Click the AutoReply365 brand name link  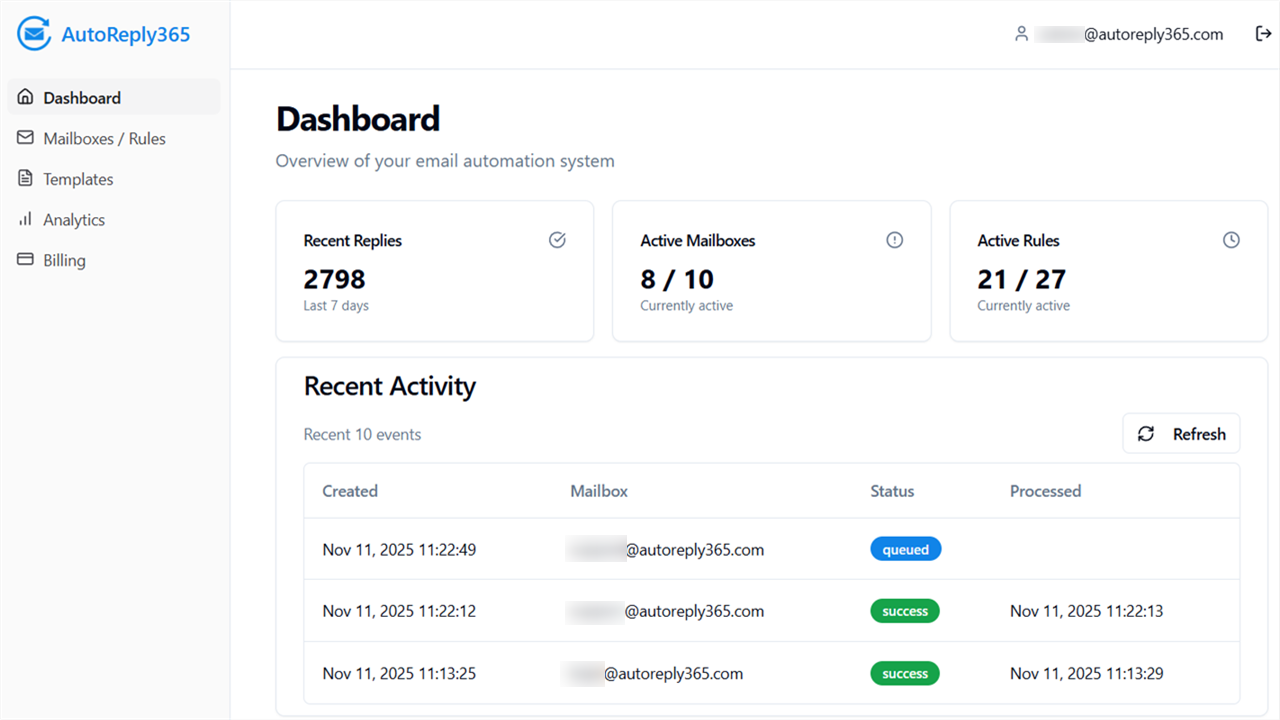click(x=126, y=35)
